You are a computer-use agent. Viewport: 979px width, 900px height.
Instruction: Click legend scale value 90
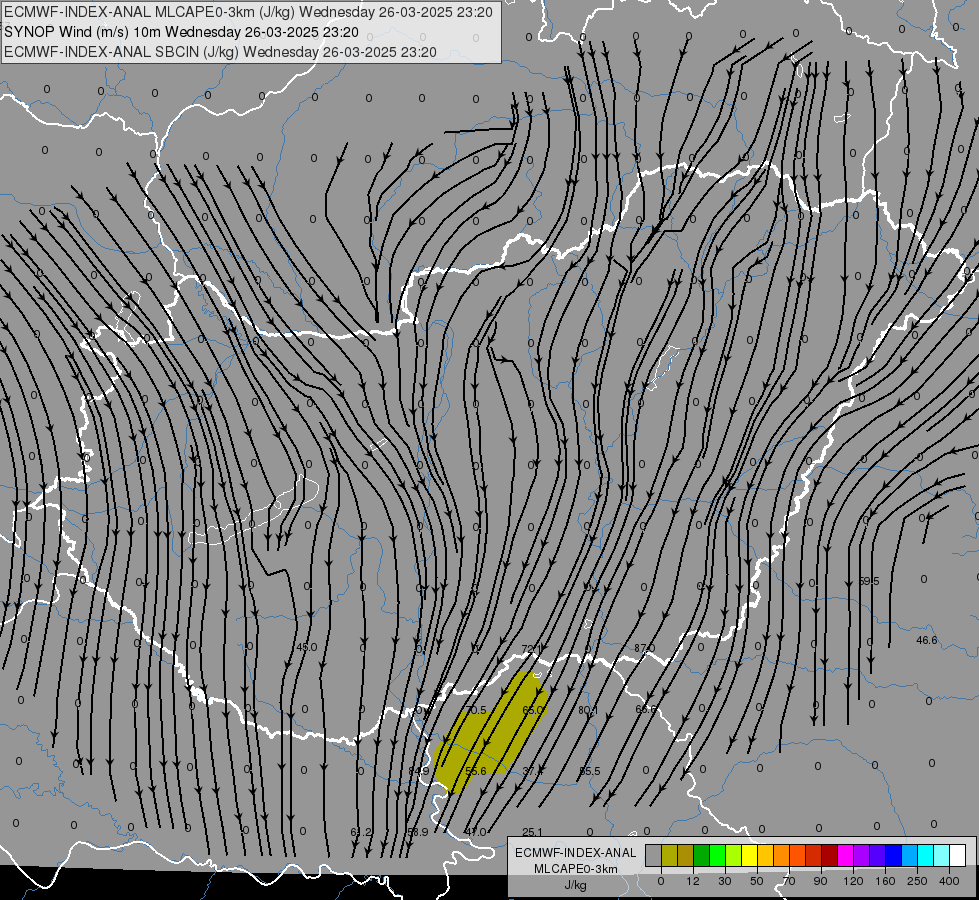tap(820, 881)
